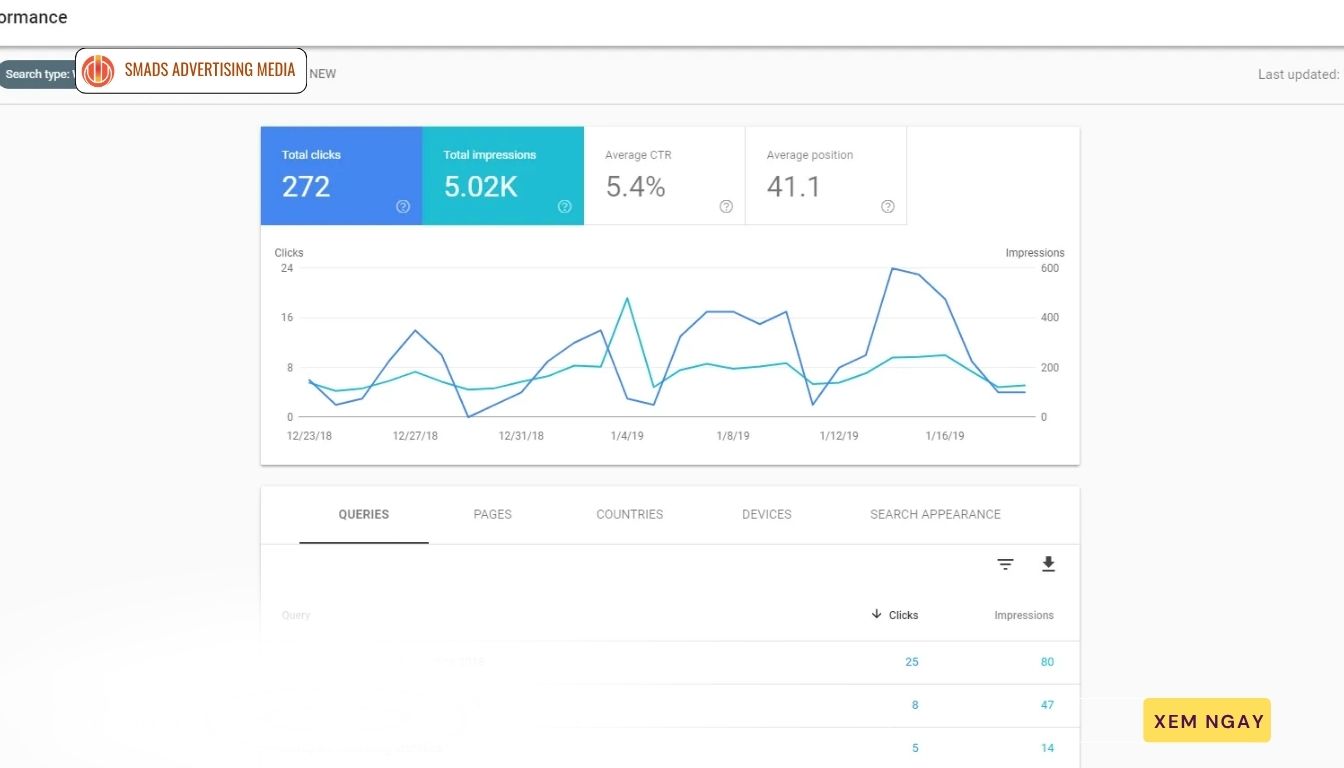Open help icon on Average CTR card

(x=726, y=206)
